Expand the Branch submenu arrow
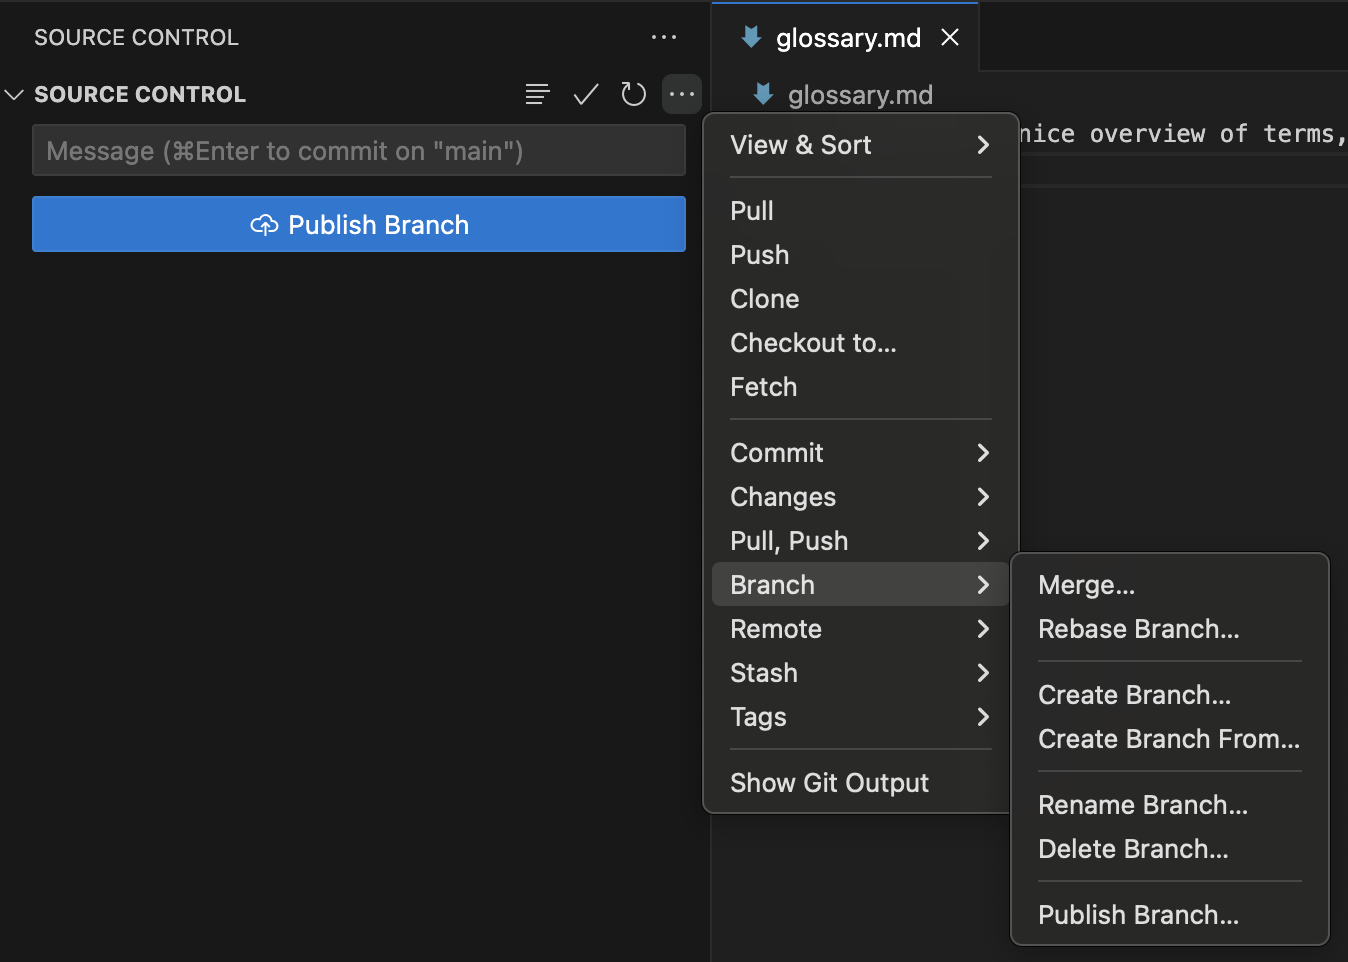Viewport: 1348px width, 962px height. point(983,585)
